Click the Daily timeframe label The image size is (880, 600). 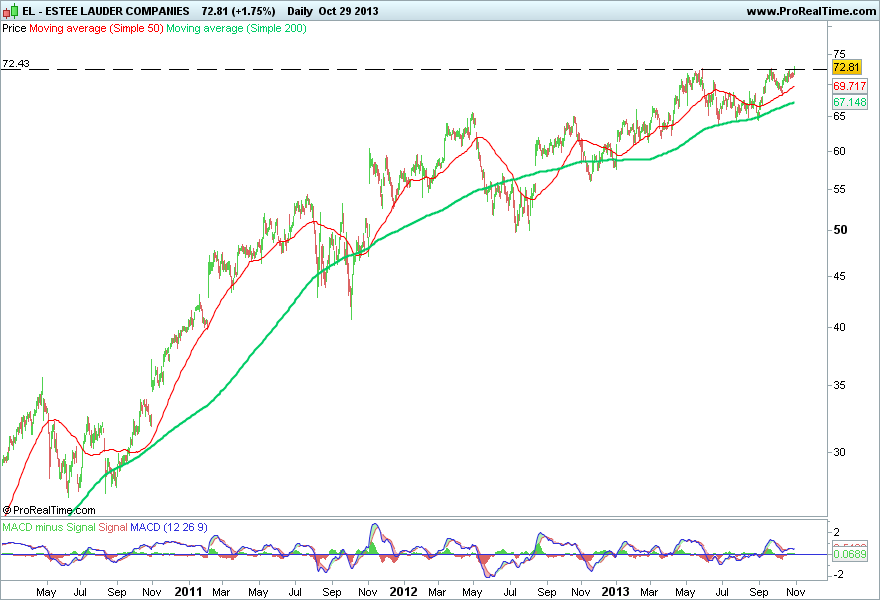300,11
